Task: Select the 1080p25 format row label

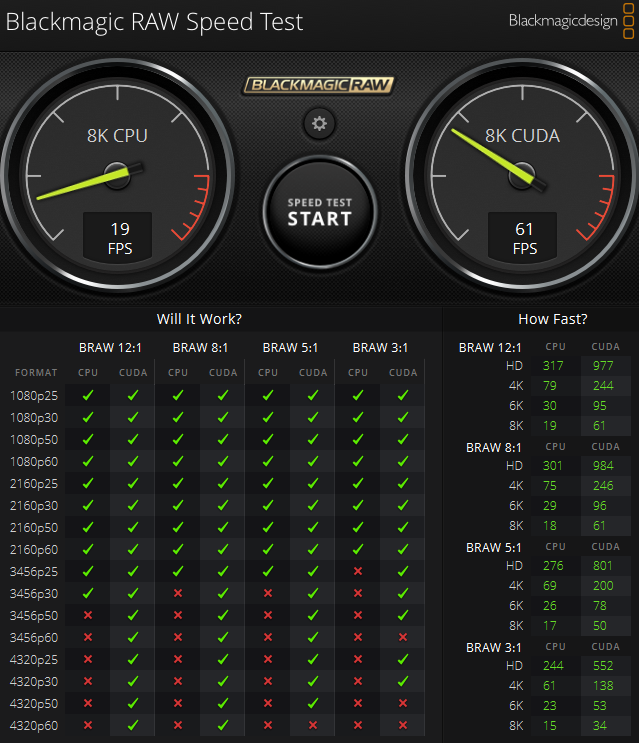Action: tap(34, 395)
